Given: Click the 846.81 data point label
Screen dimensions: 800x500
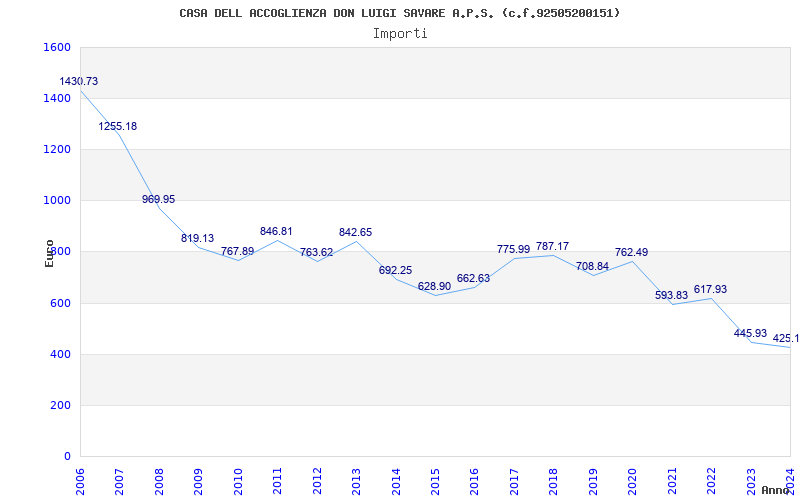Looking at the screenshot, I should 276,231.
